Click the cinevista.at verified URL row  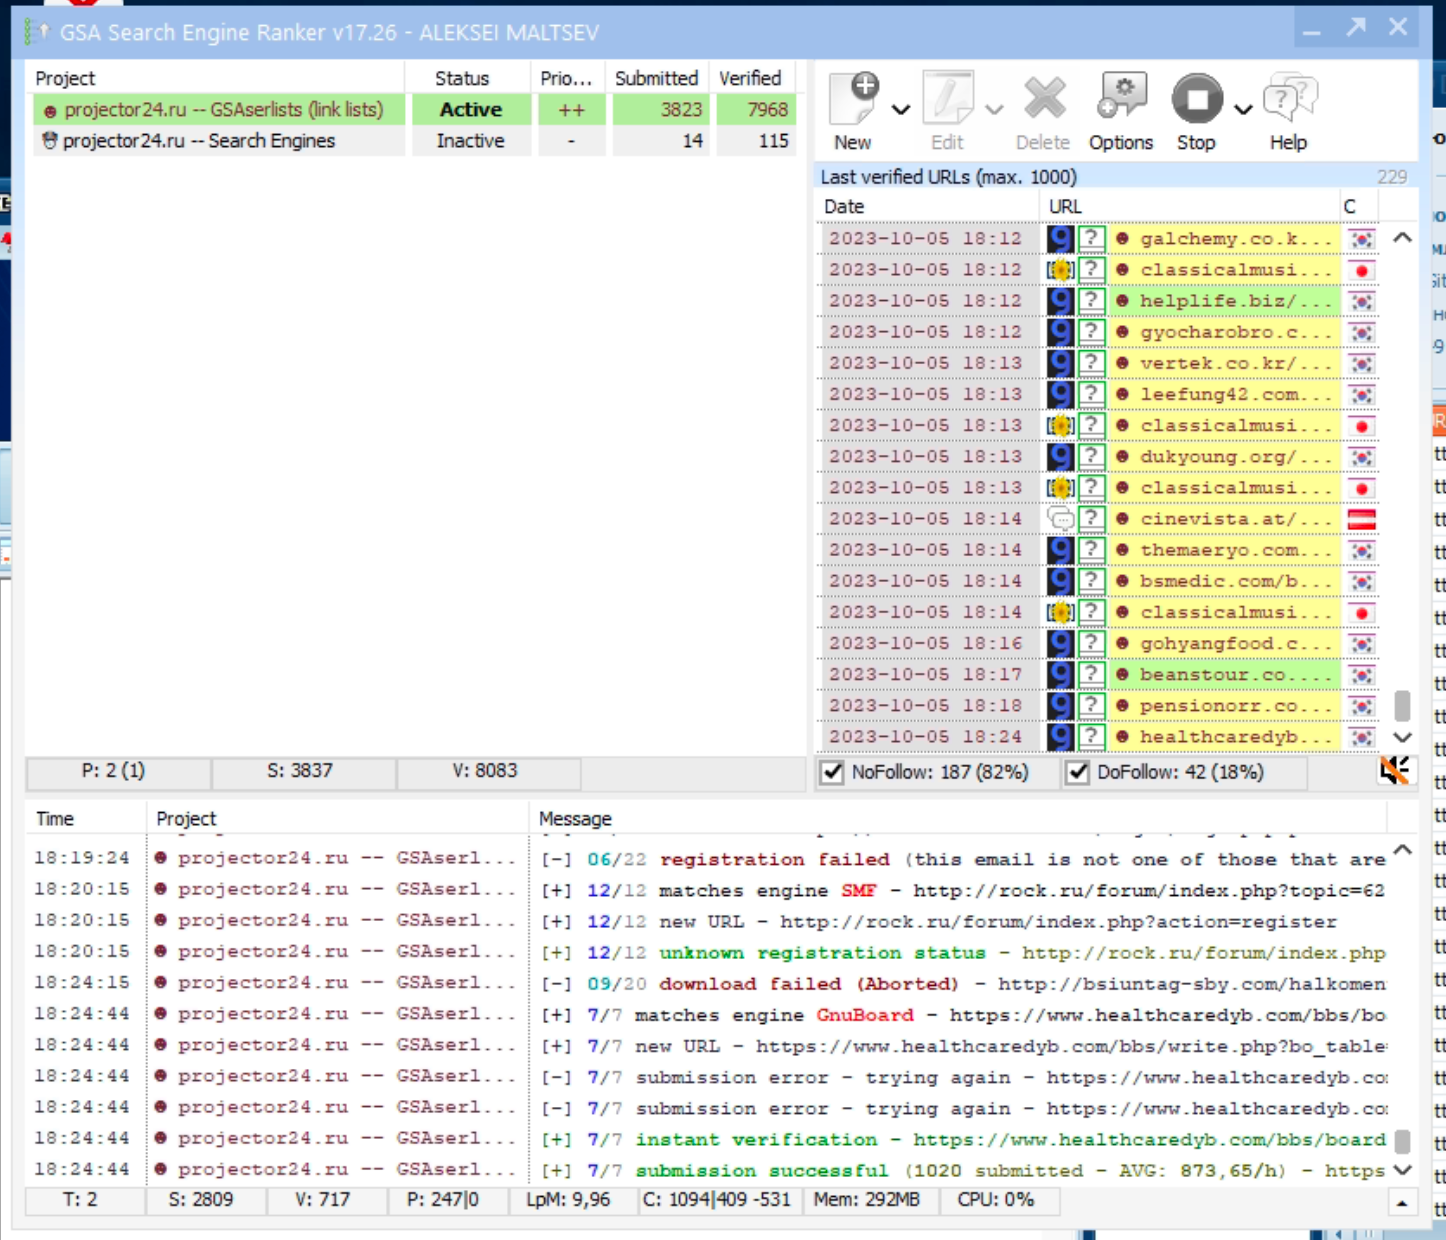[x=1098, y=518]
